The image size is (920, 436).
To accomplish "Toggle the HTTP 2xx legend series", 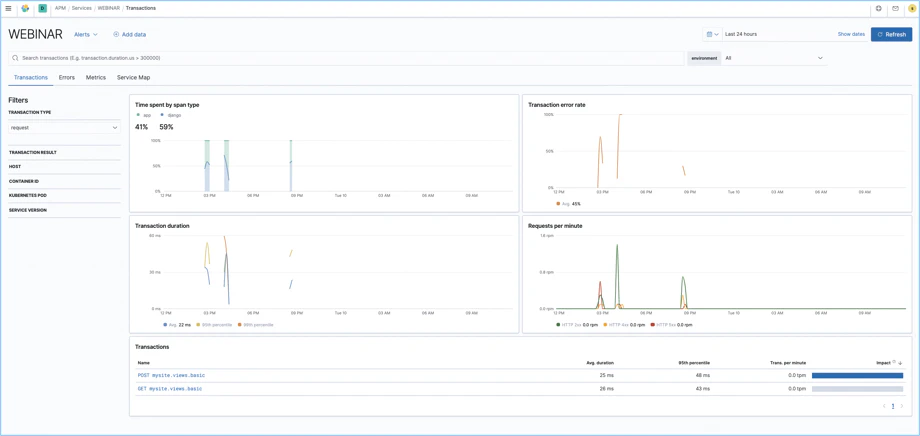I will click(578, 325).
